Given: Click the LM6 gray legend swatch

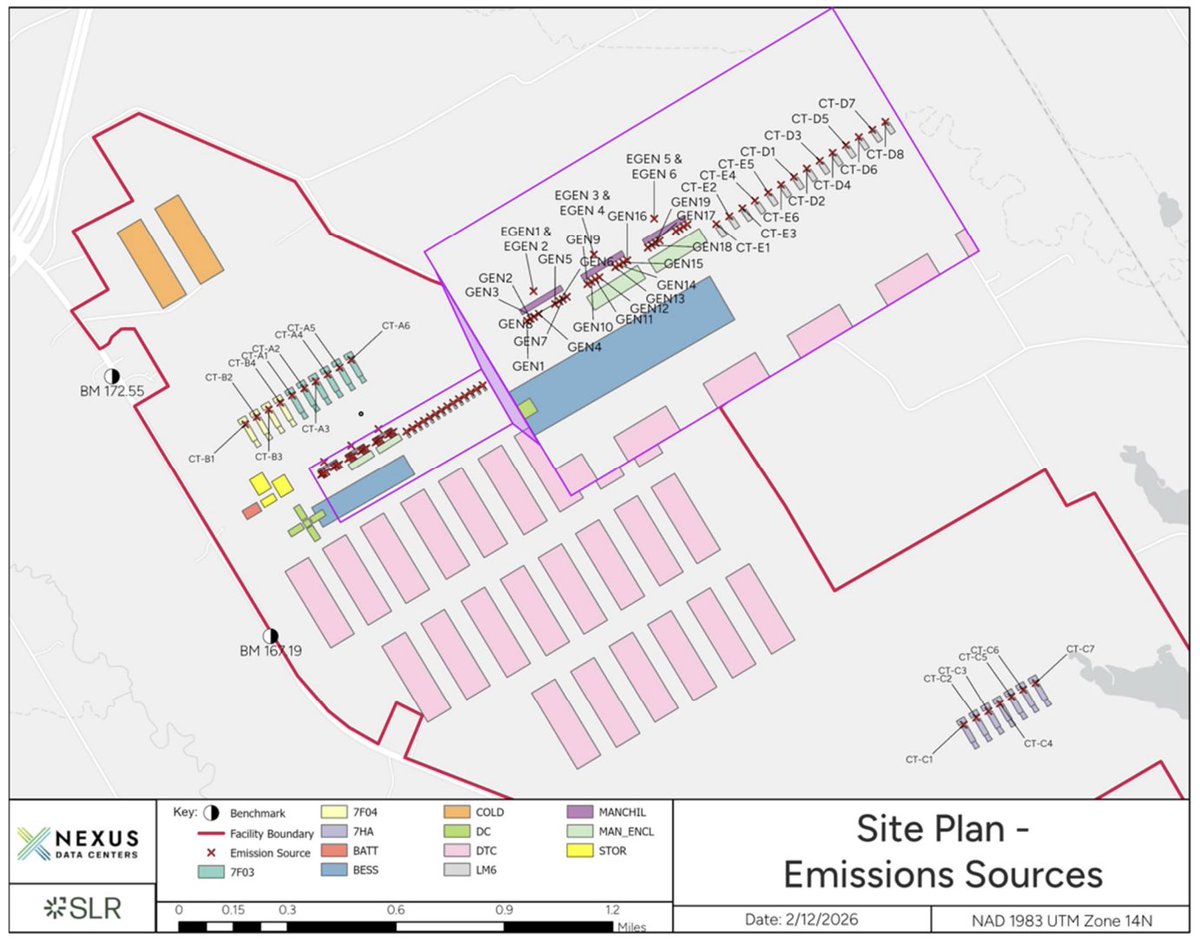Looking at the screenshot, I should click(x=459, y=871).
